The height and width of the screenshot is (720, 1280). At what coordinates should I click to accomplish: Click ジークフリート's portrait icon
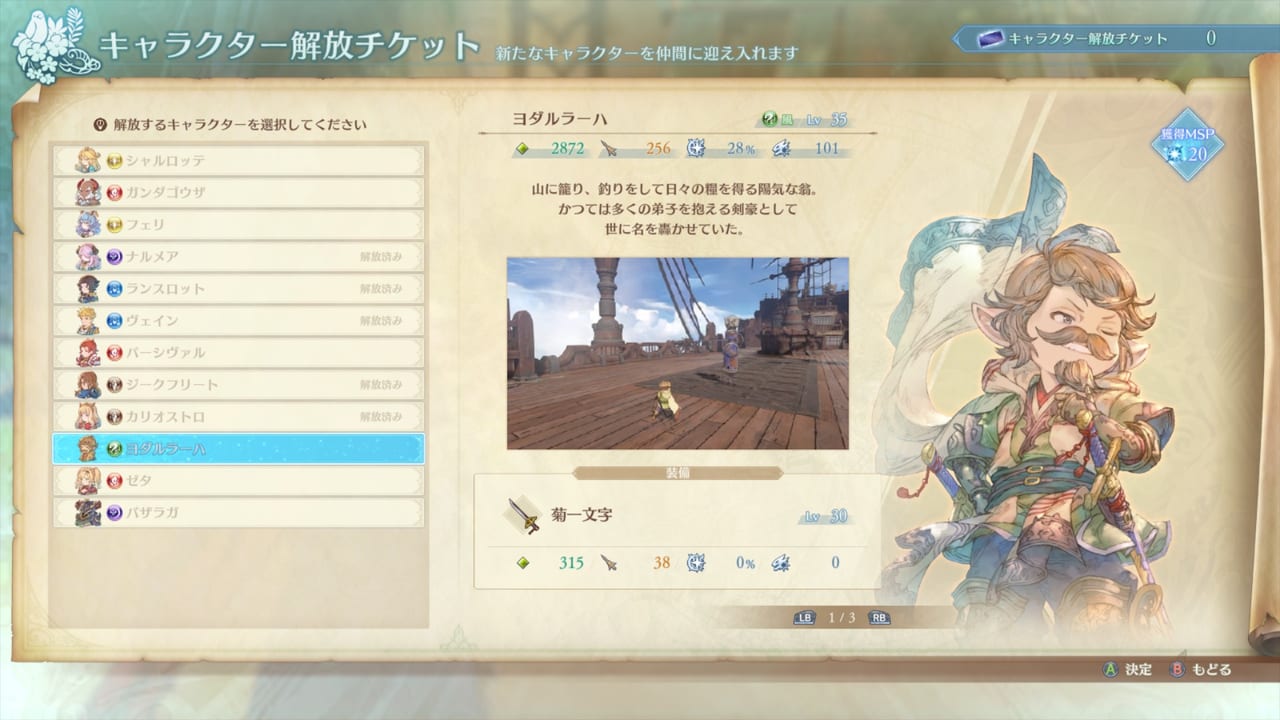tap(88, 384)
